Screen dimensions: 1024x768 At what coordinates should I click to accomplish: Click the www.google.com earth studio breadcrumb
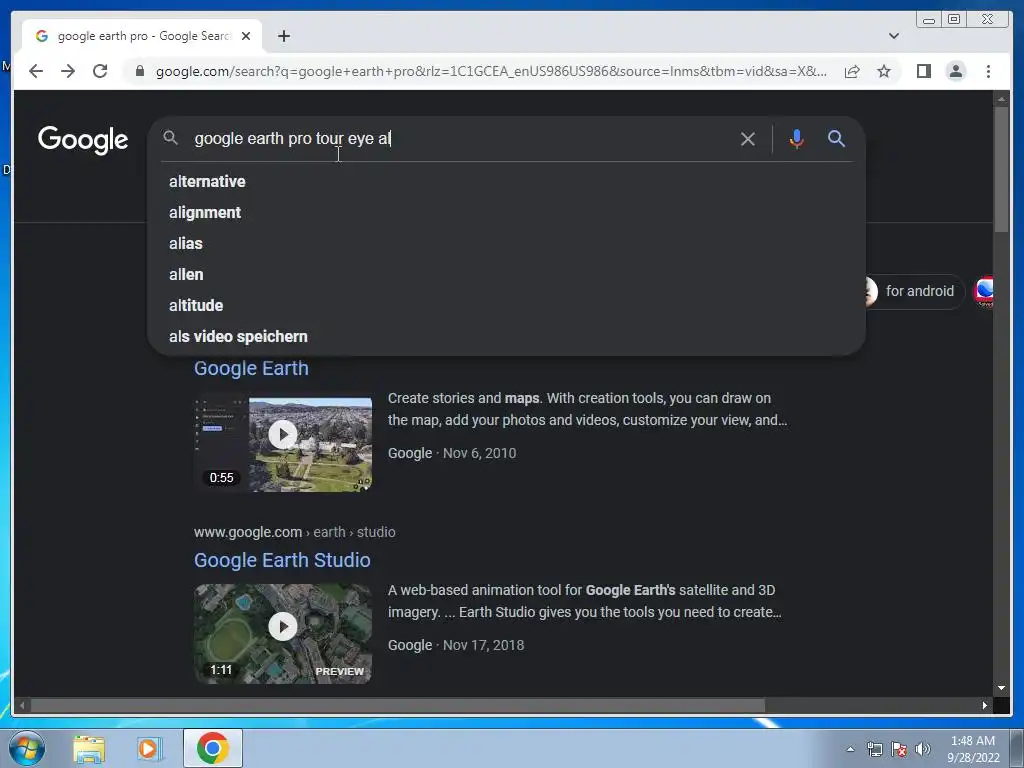tap(295, 532)
